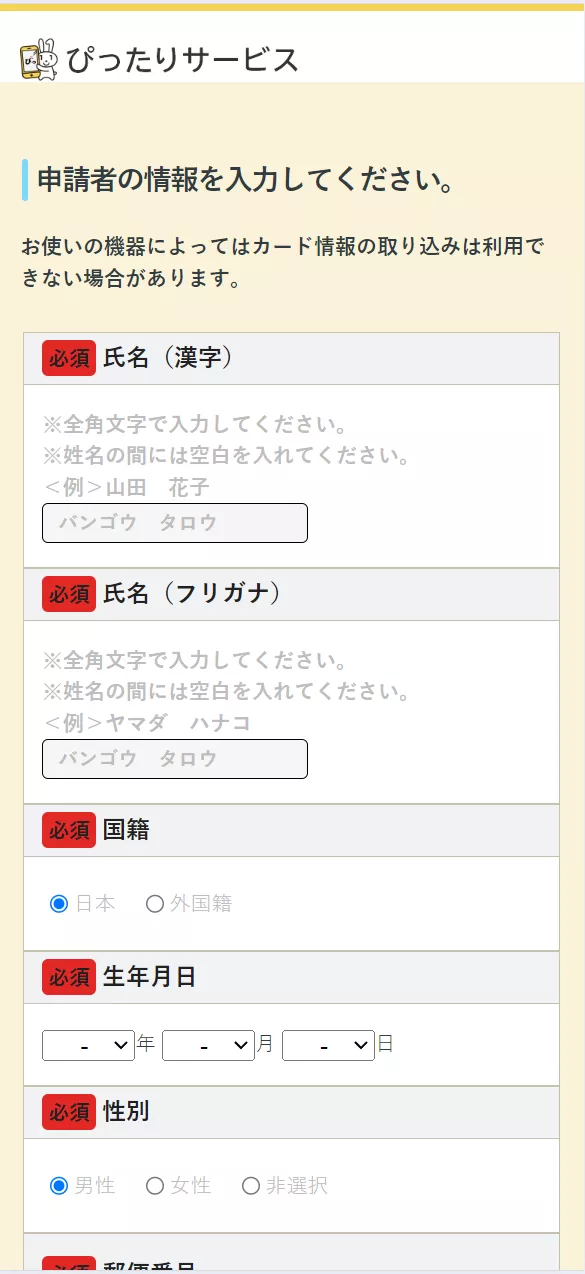Open the birth year dropdown
Image resolution: width=585 pixels, height=1274 pixels.
point(88,1044)
